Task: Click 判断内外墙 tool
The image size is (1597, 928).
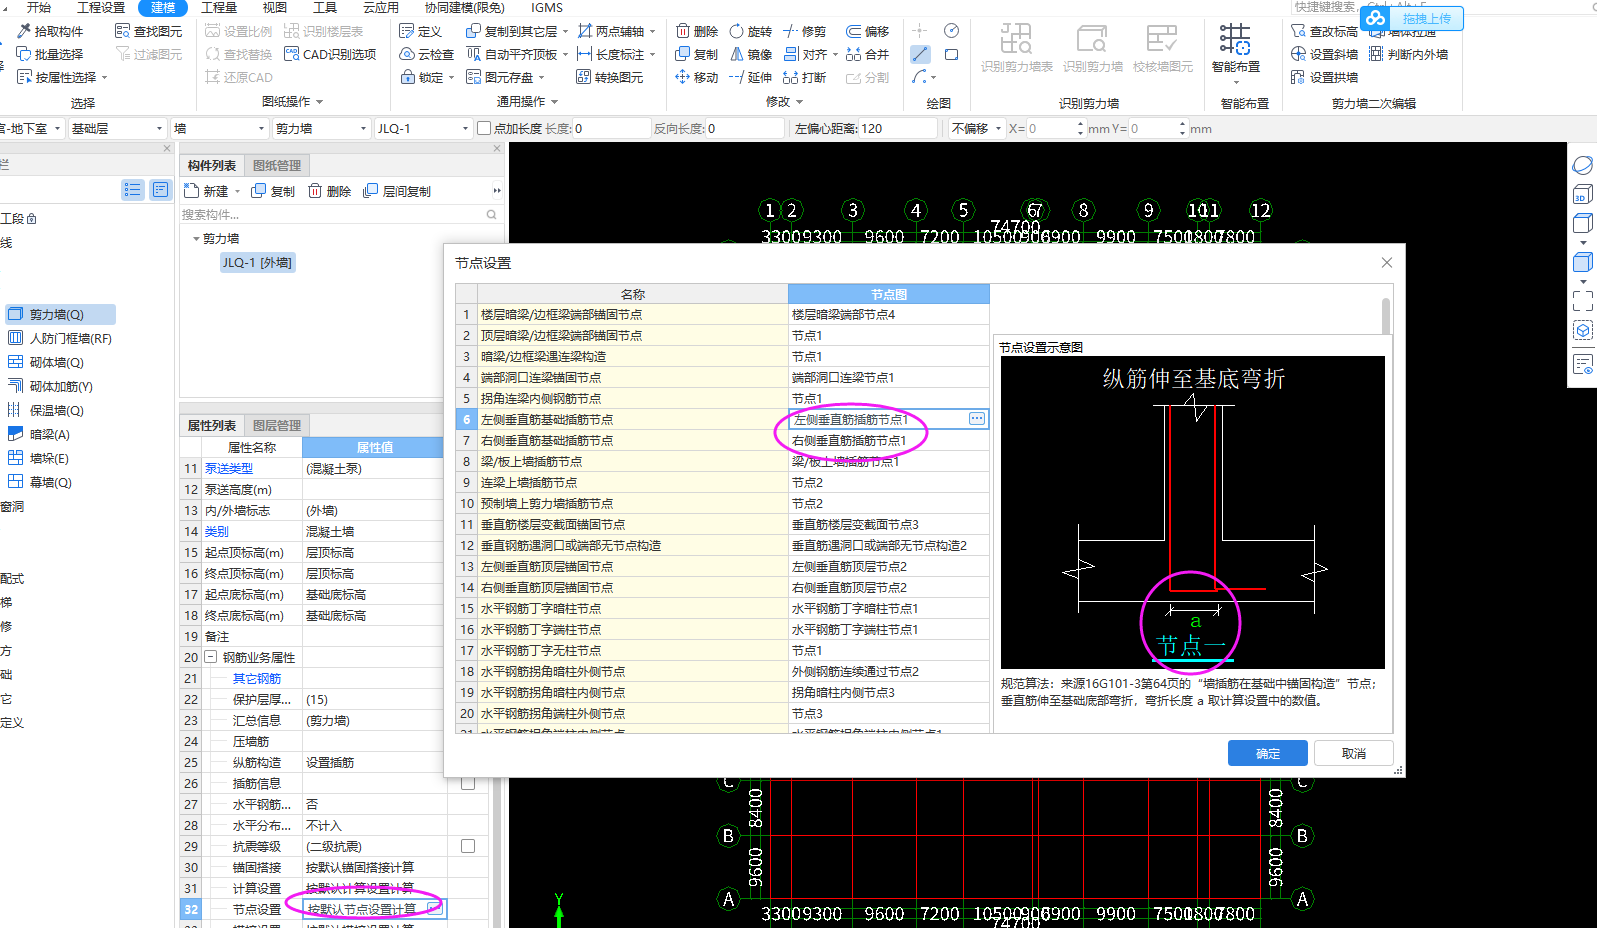Action: pyautogui.click(x=1408, y=54)
